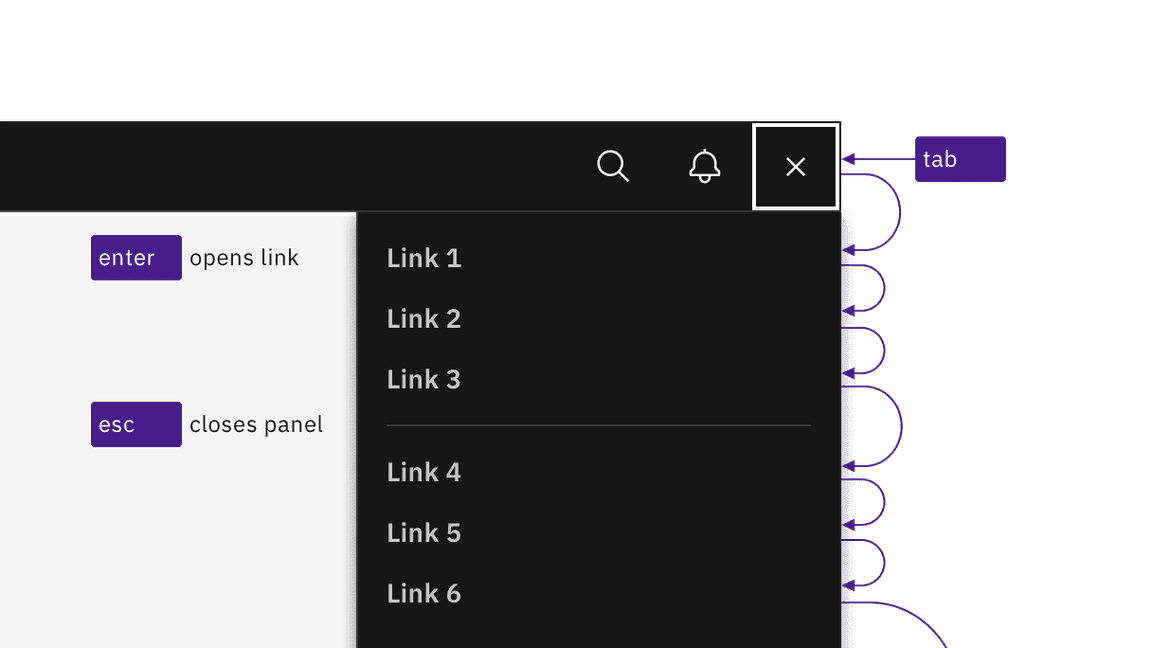Click the divider line between Link 3 and Link 4
Screen dimensions: 1152x648
pos(598,424)
